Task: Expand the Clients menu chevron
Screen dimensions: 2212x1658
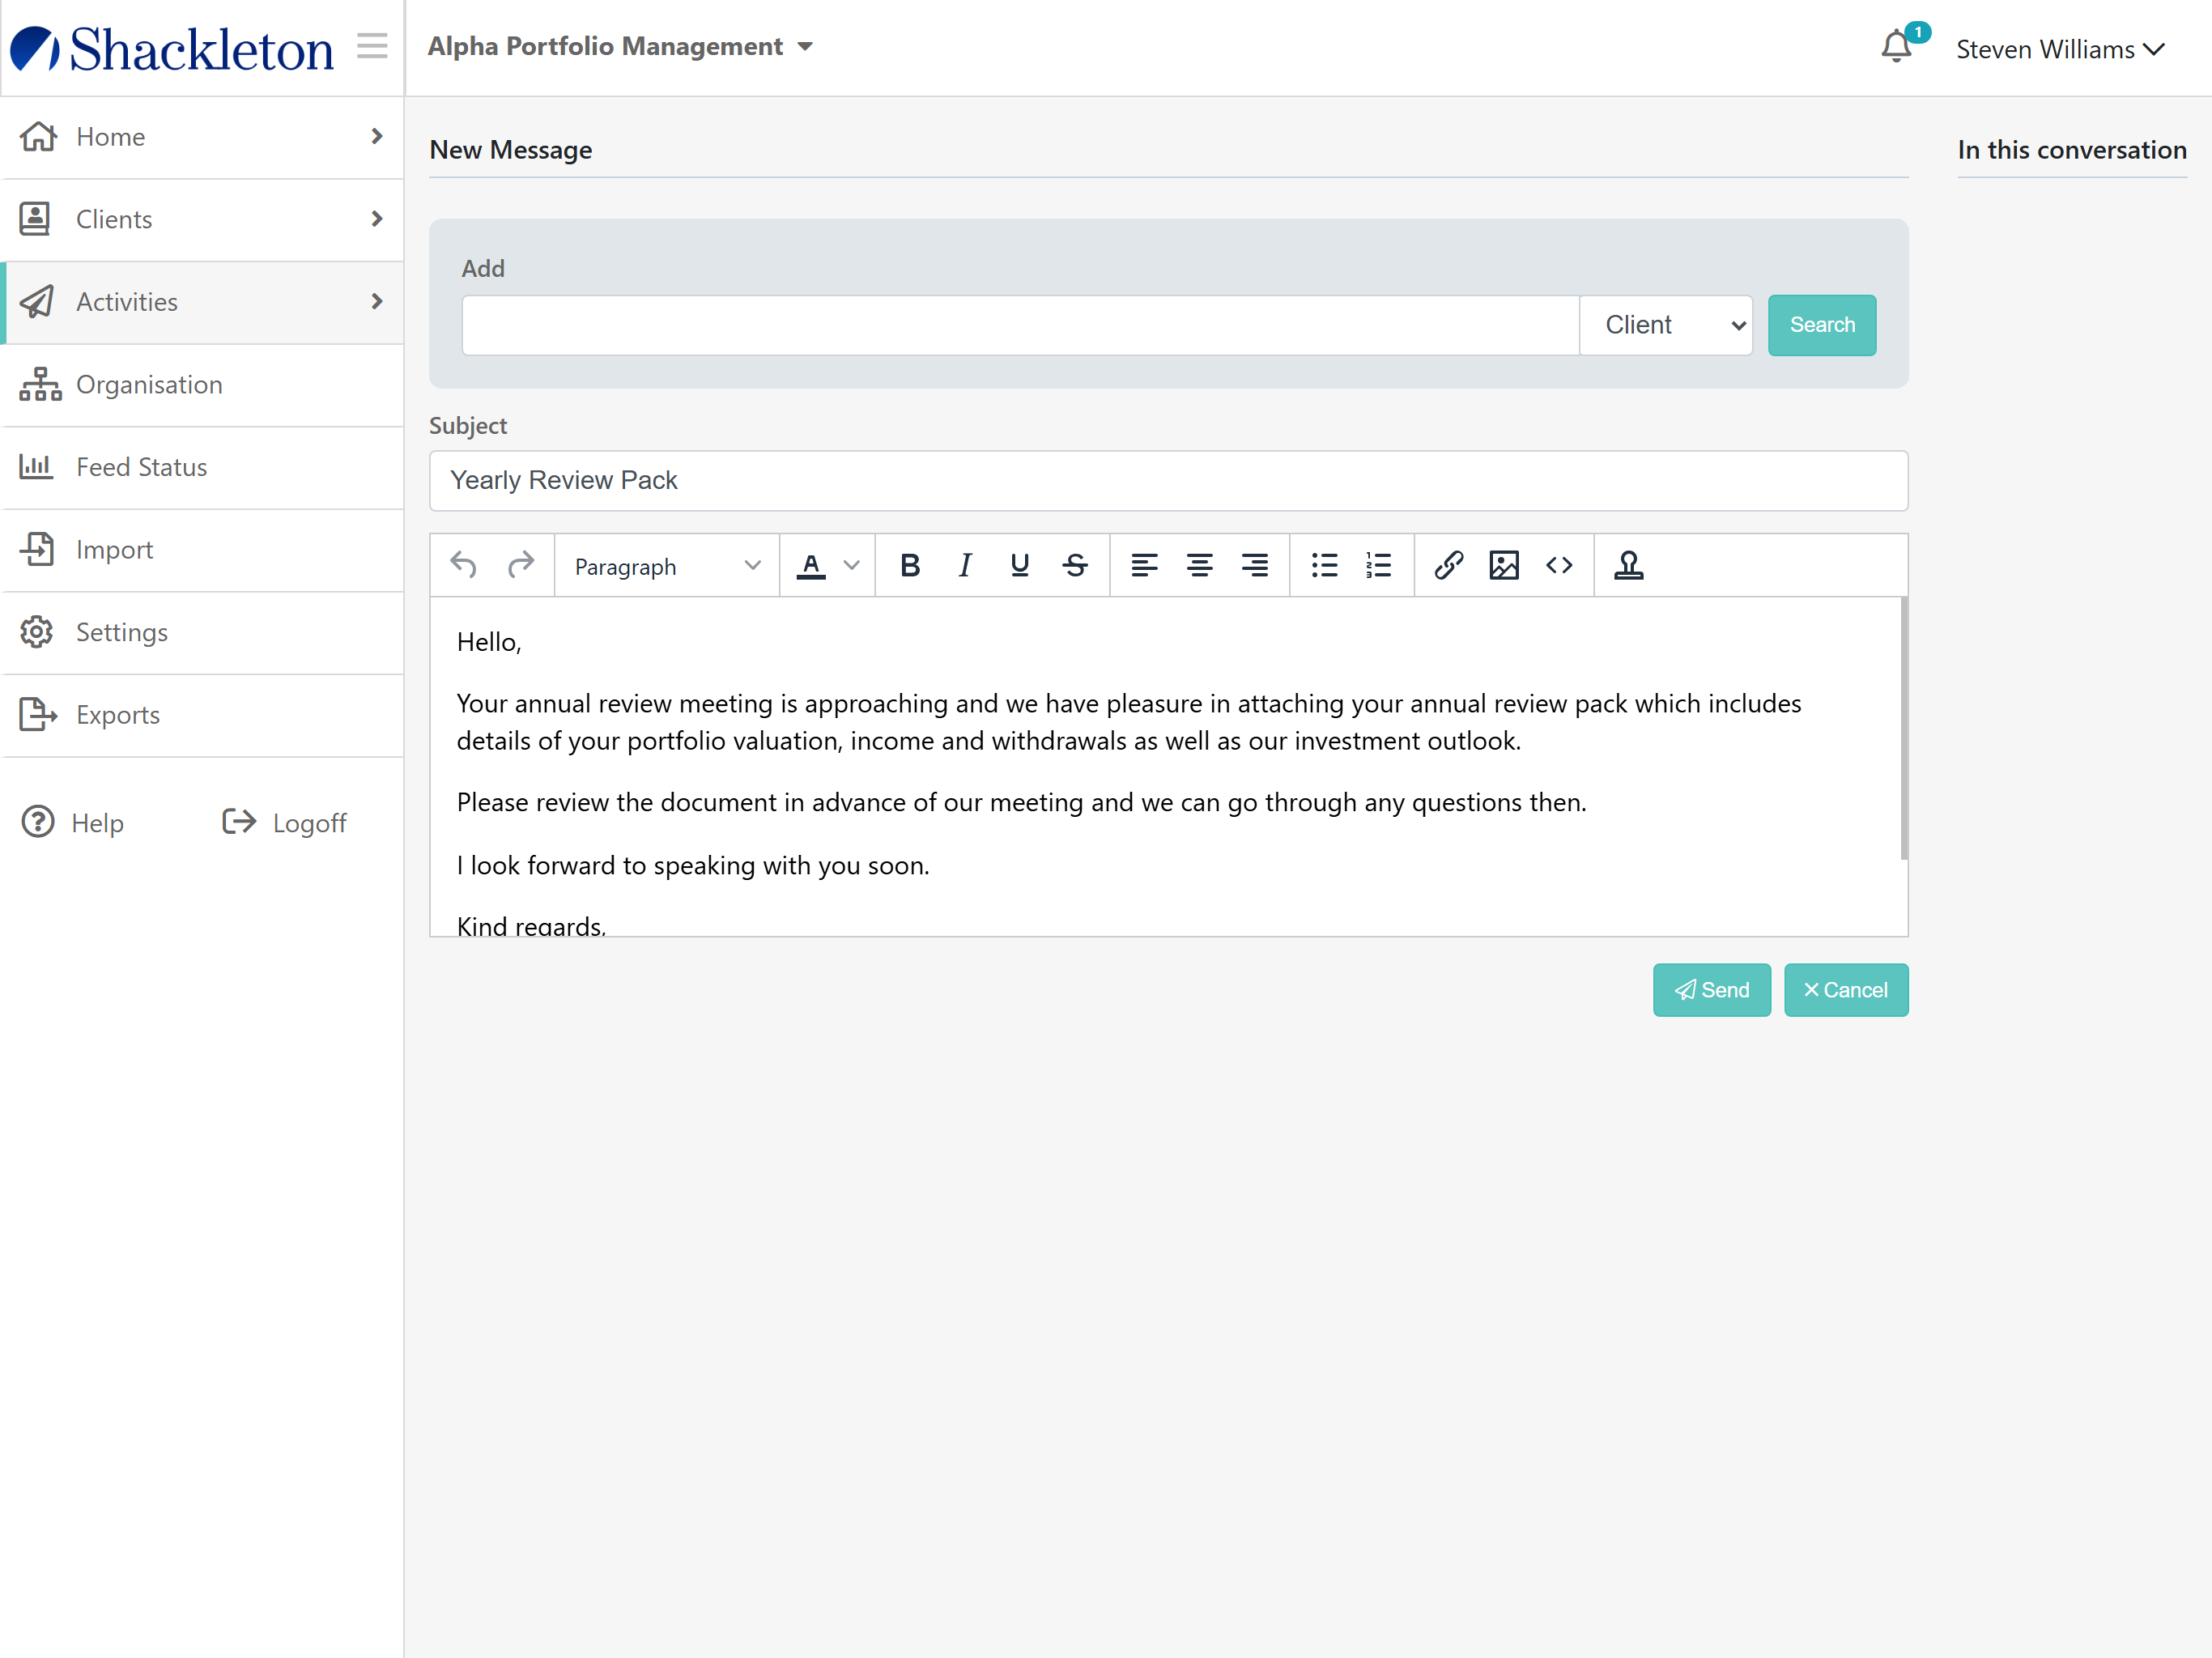Action: pyautogui.click(x=377, y=219)
